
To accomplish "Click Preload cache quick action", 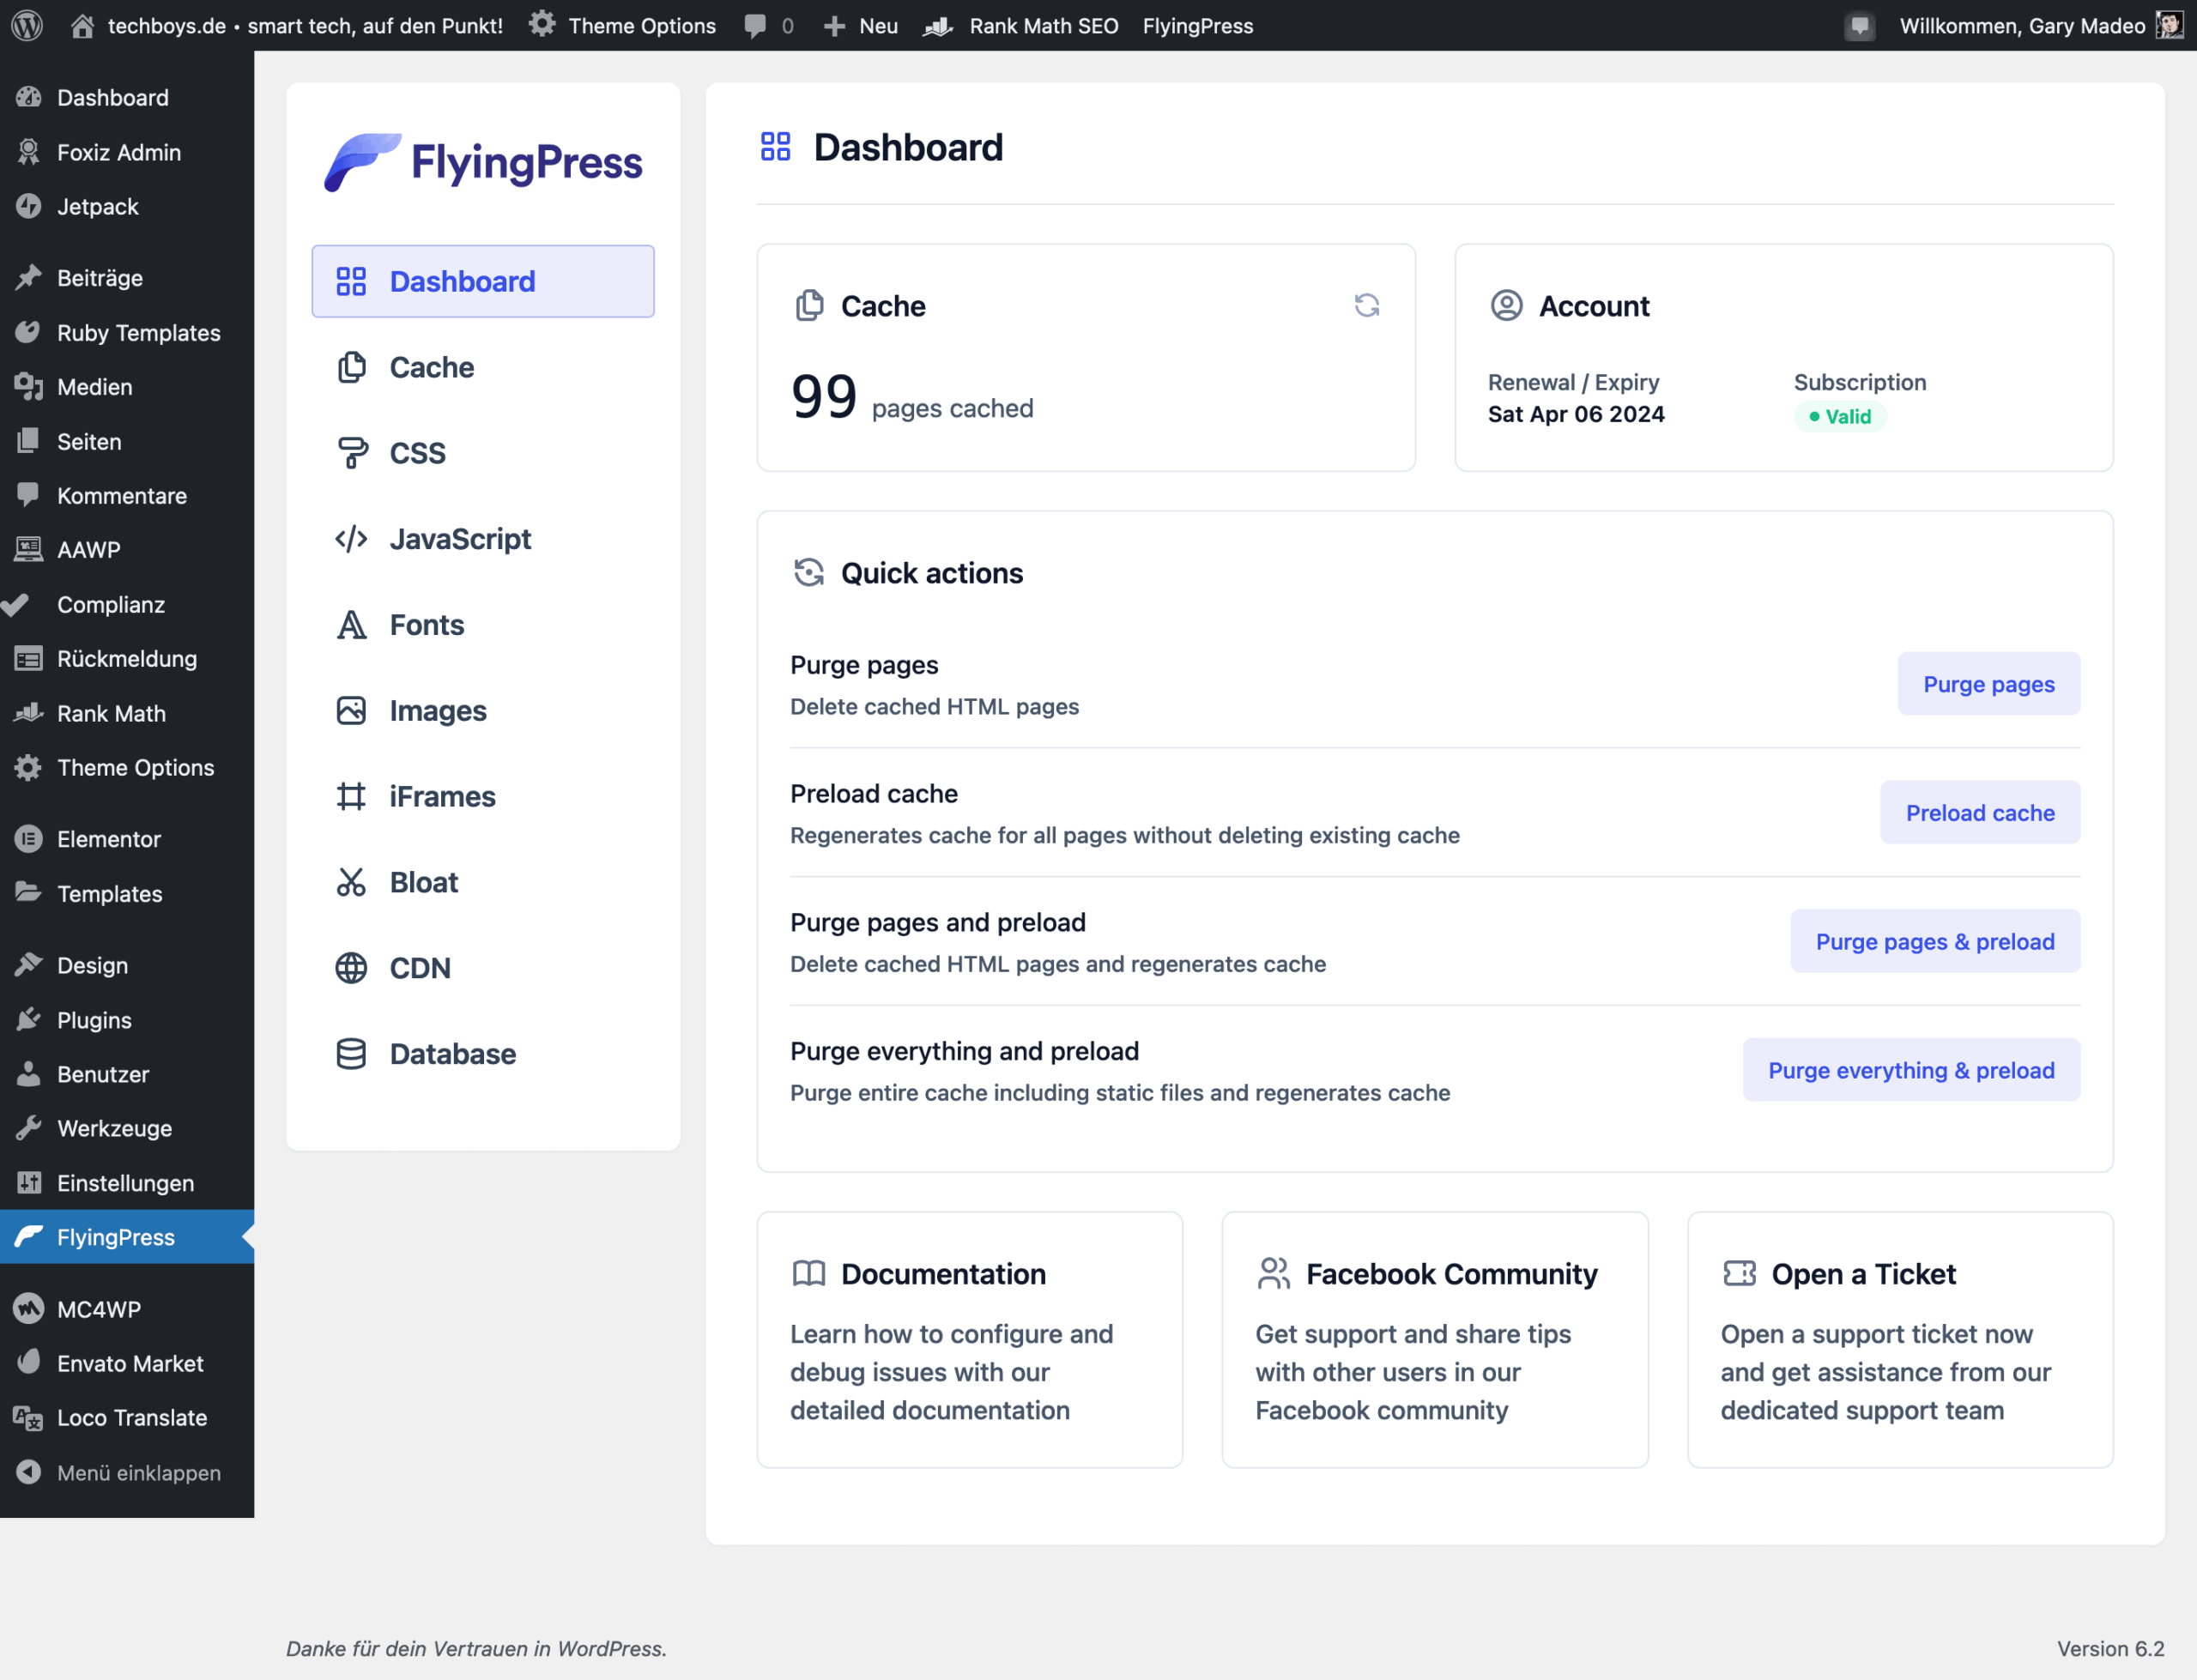I will coord(1980,812).
